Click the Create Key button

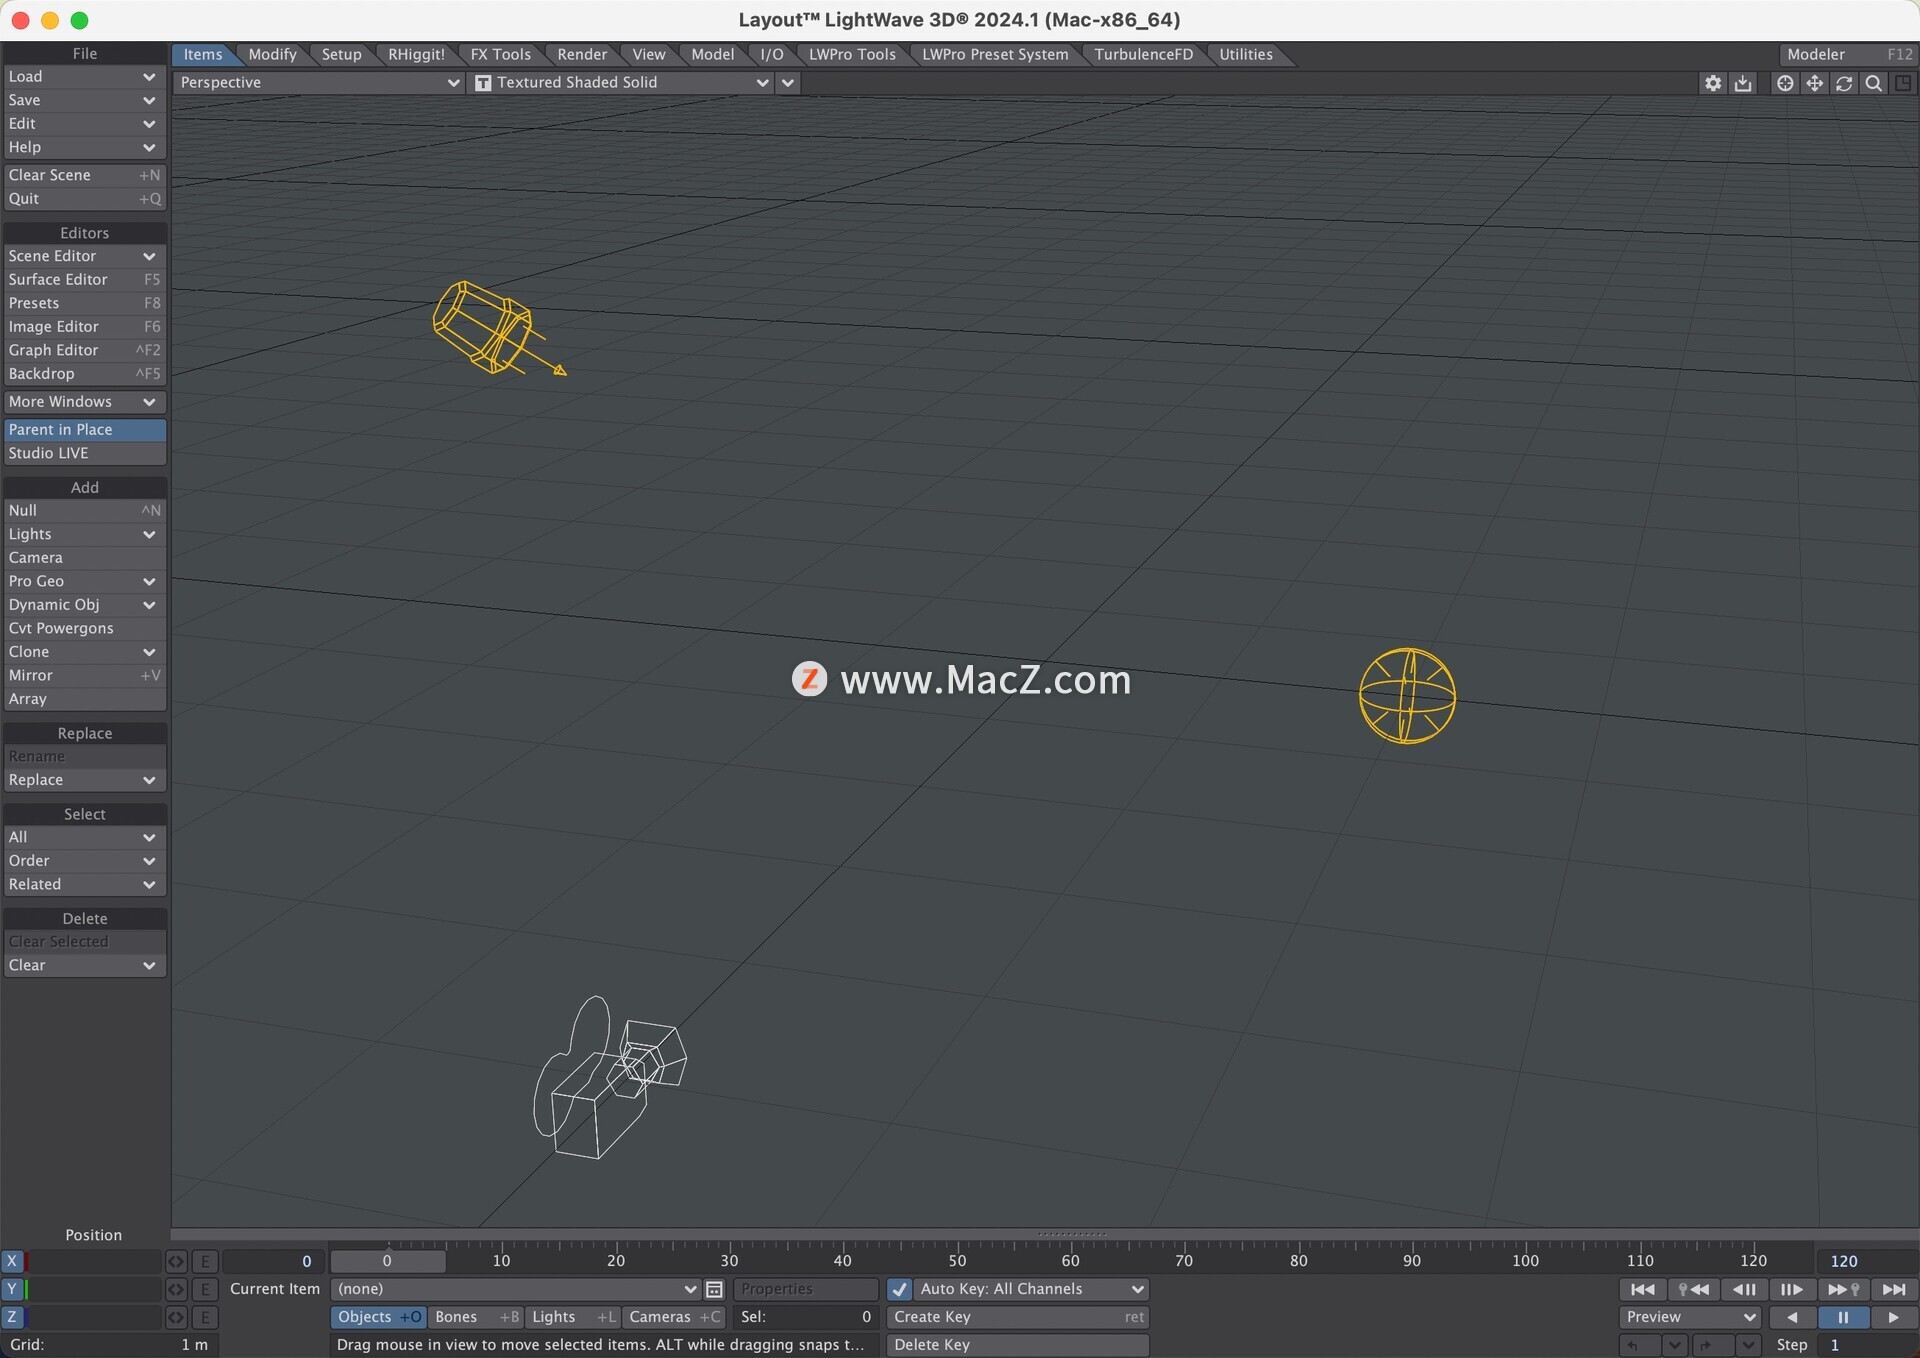(x=1016, y=1317)
